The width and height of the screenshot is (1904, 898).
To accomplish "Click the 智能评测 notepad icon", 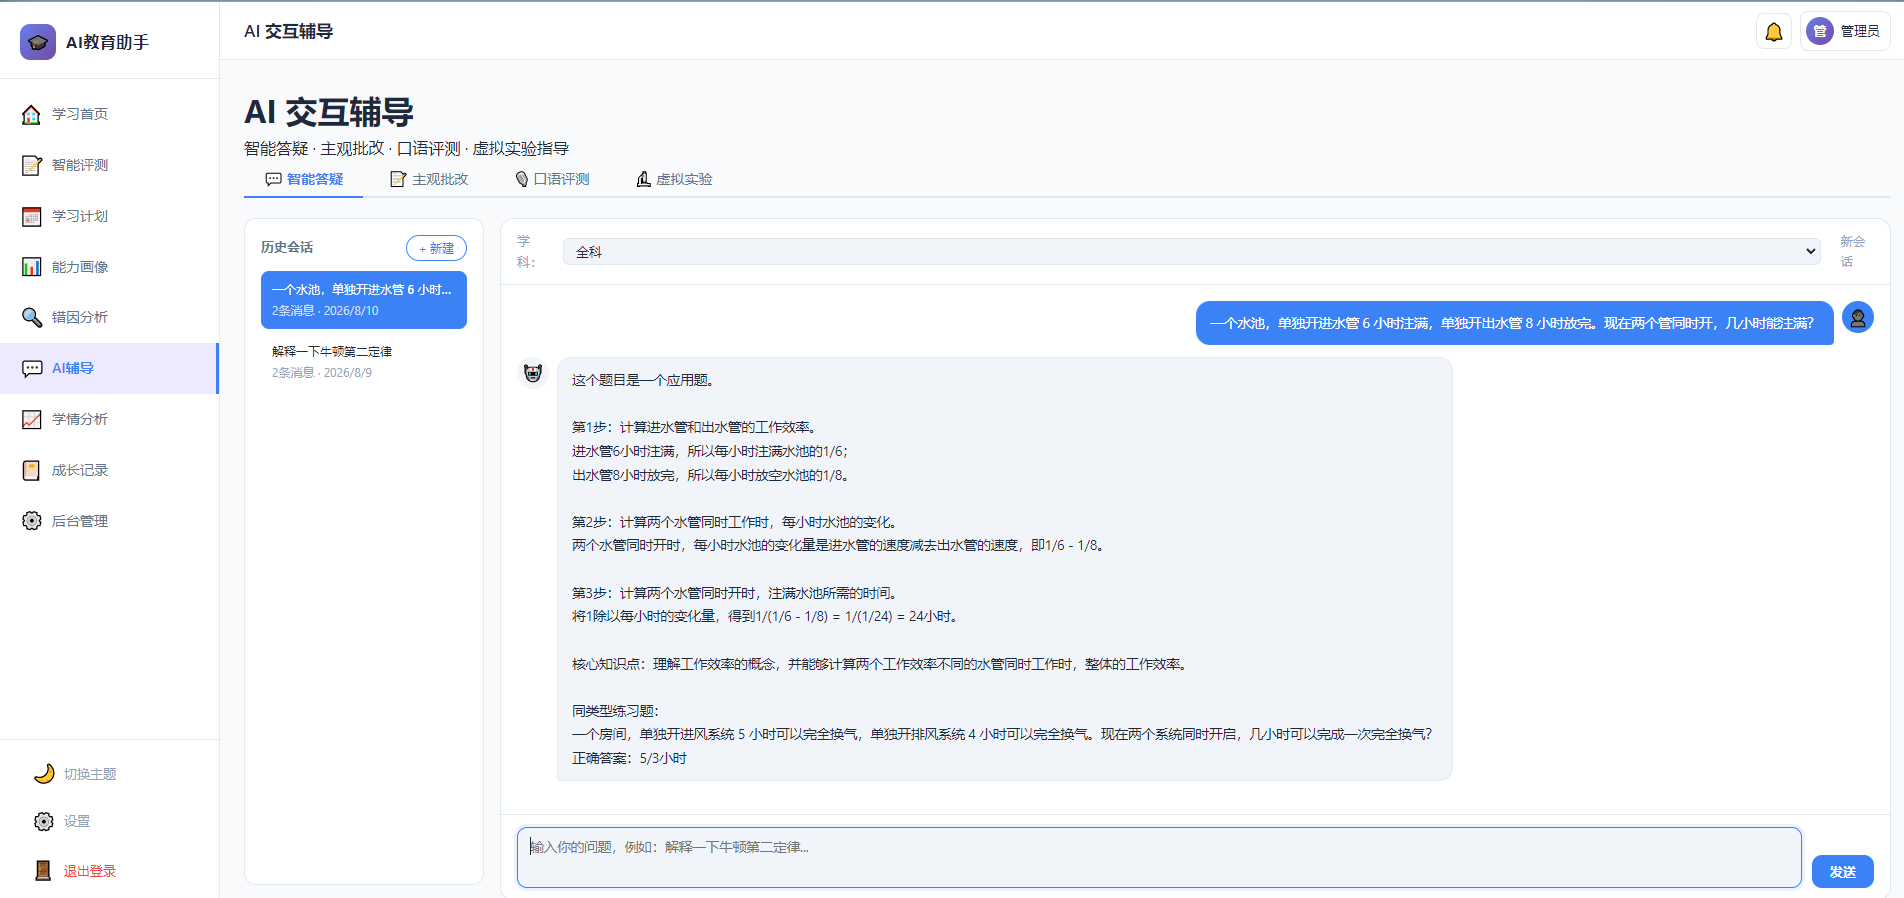I will [x=32, y=165].
